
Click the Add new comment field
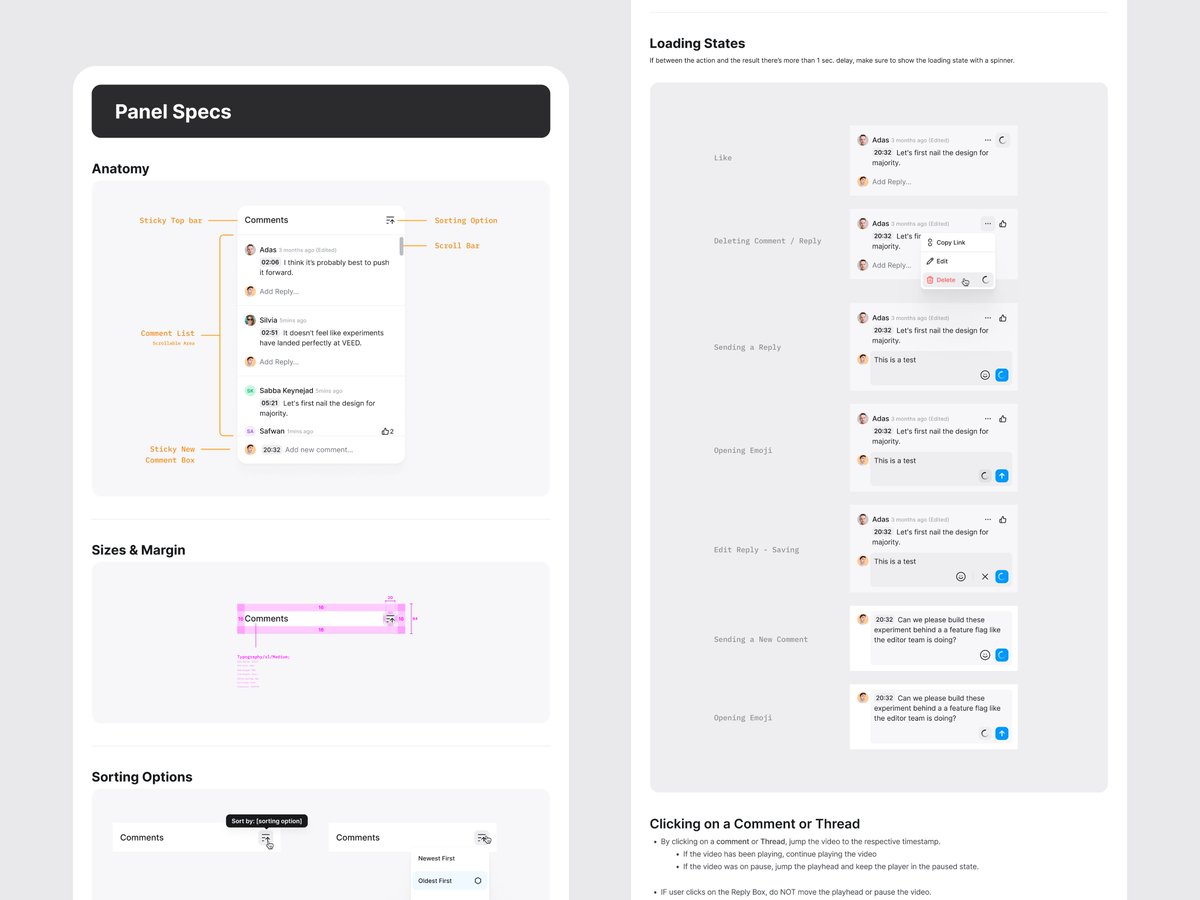319,450
